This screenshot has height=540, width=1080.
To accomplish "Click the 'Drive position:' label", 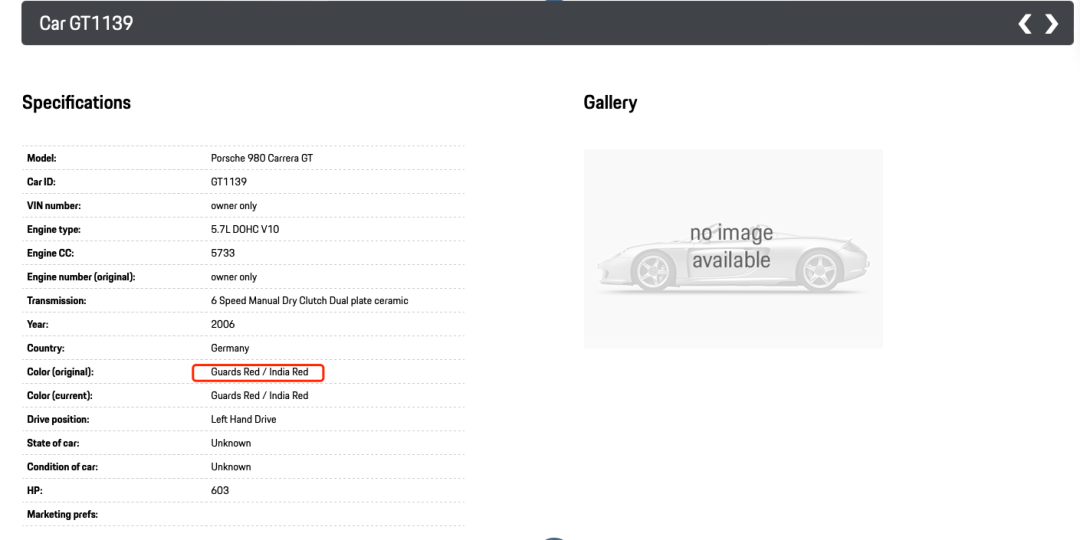I will pos(58,419).
